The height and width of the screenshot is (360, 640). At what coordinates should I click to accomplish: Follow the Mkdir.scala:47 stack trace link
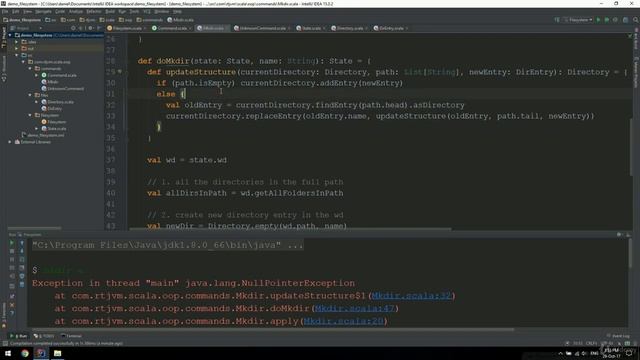355,308
